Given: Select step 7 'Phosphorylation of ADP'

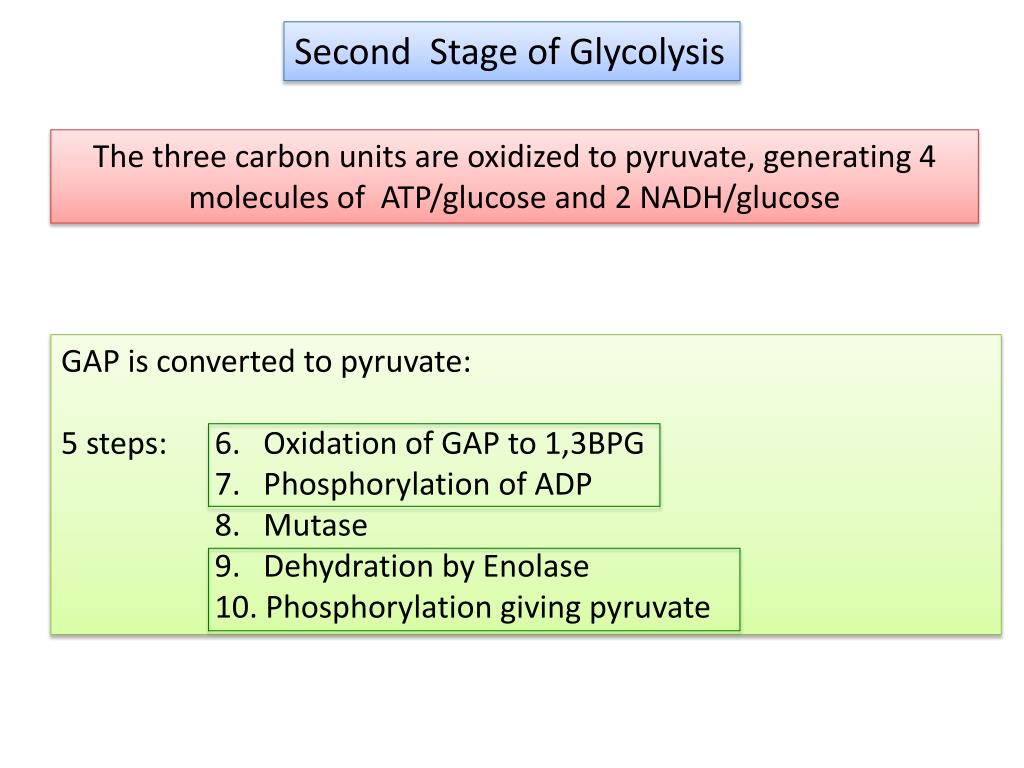Looking at the screenshot, I should tap(403, 485).
